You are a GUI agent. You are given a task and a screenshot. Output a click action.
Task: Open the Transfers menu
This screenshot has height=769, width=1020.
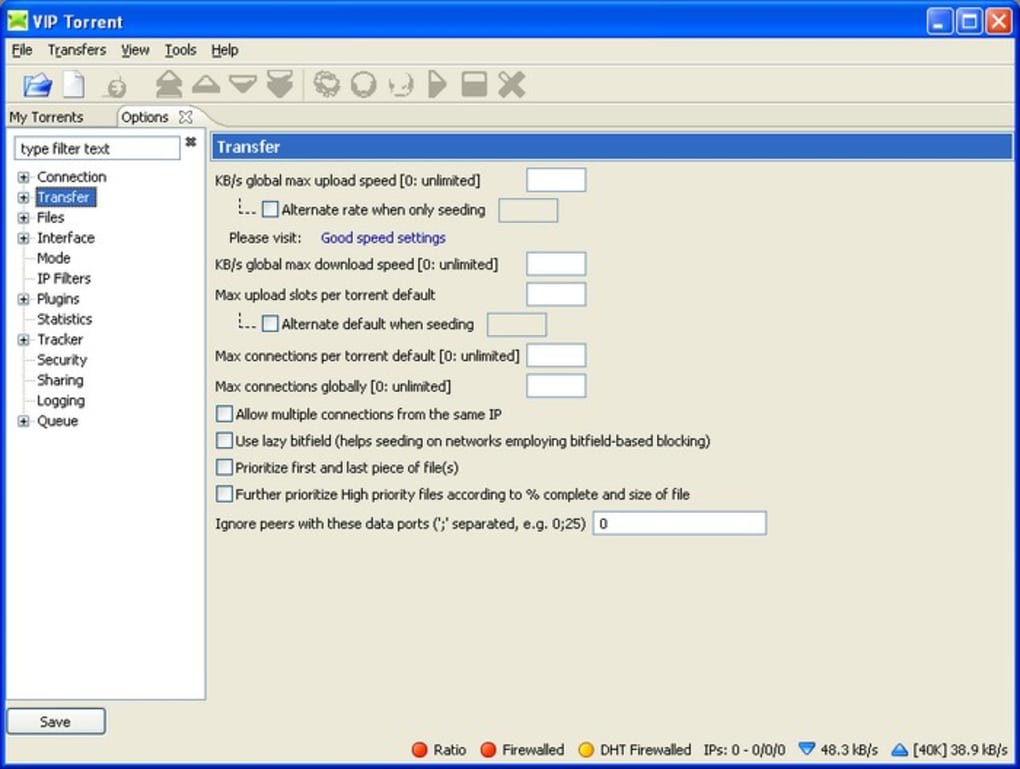coord(76,50)
